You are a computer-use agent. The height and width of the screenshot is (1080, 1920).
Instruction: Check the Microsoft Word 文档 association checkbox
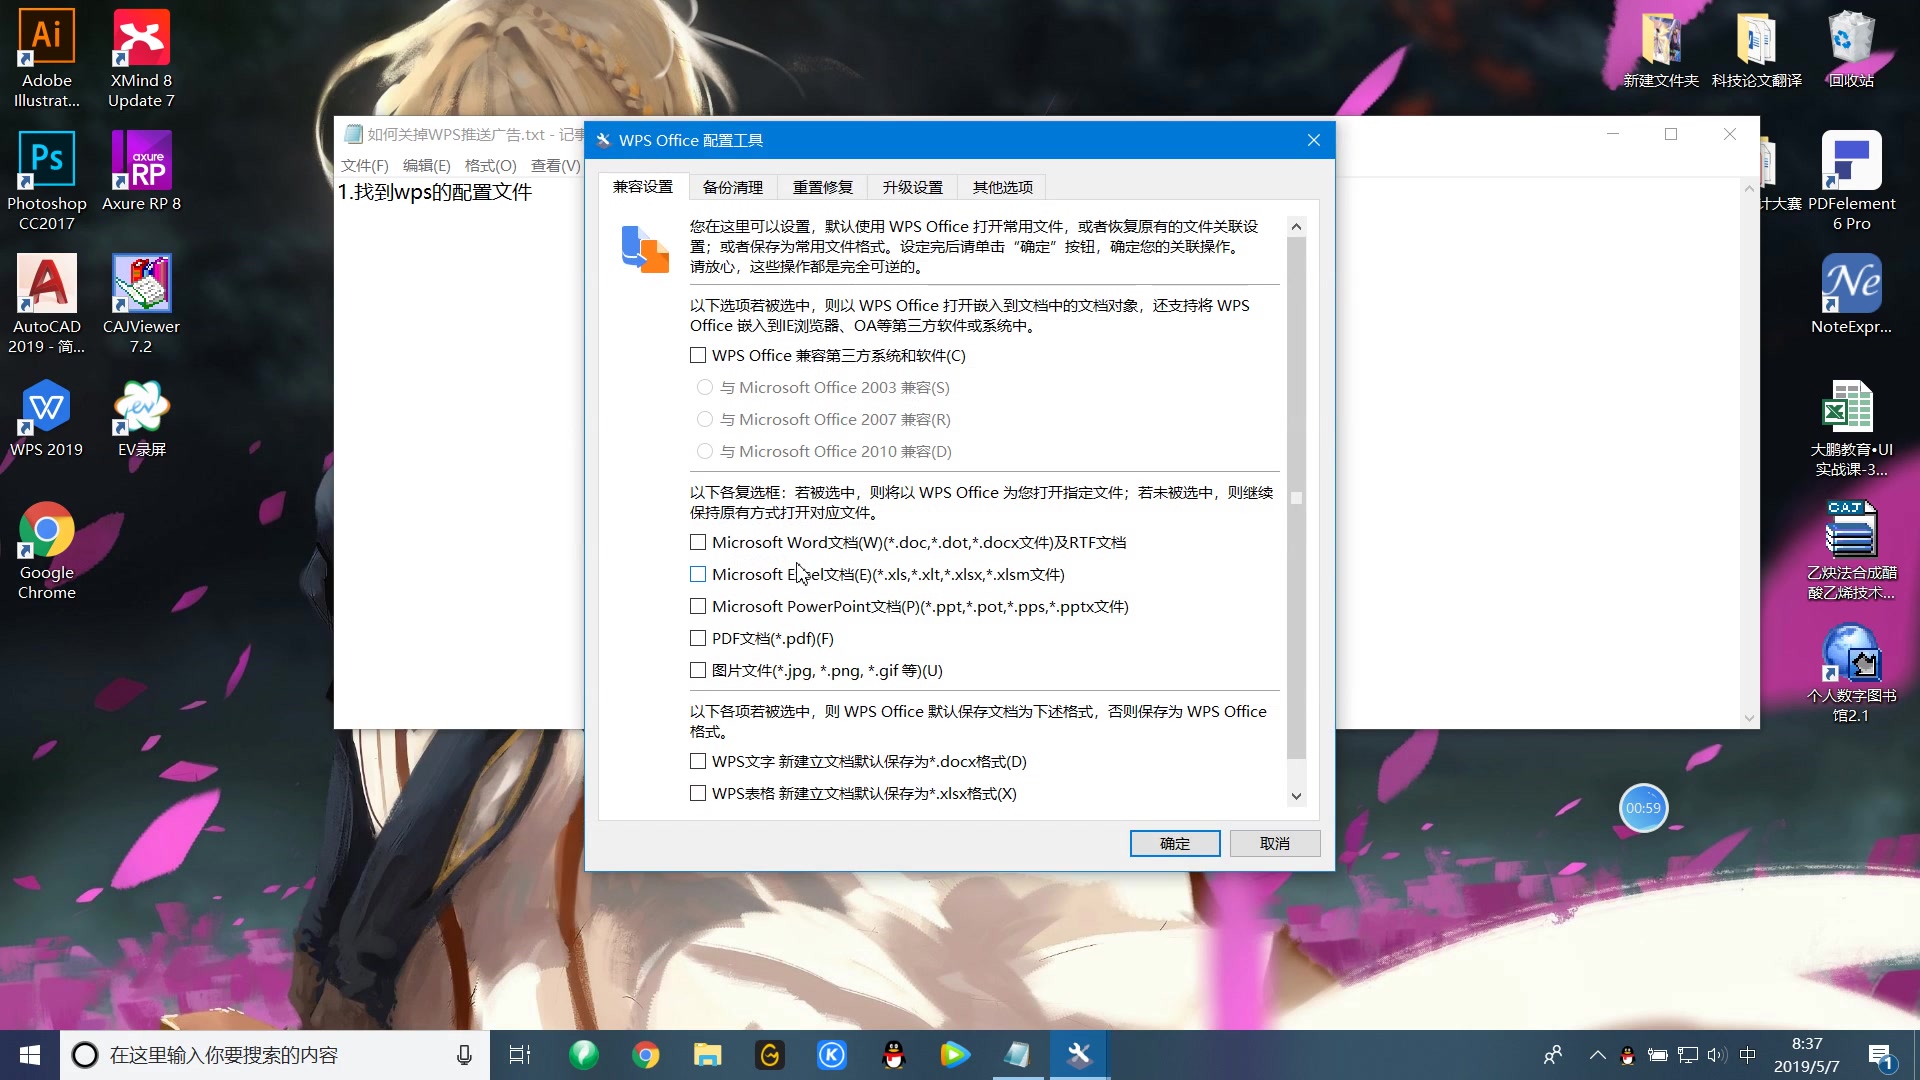pos(697,541)
